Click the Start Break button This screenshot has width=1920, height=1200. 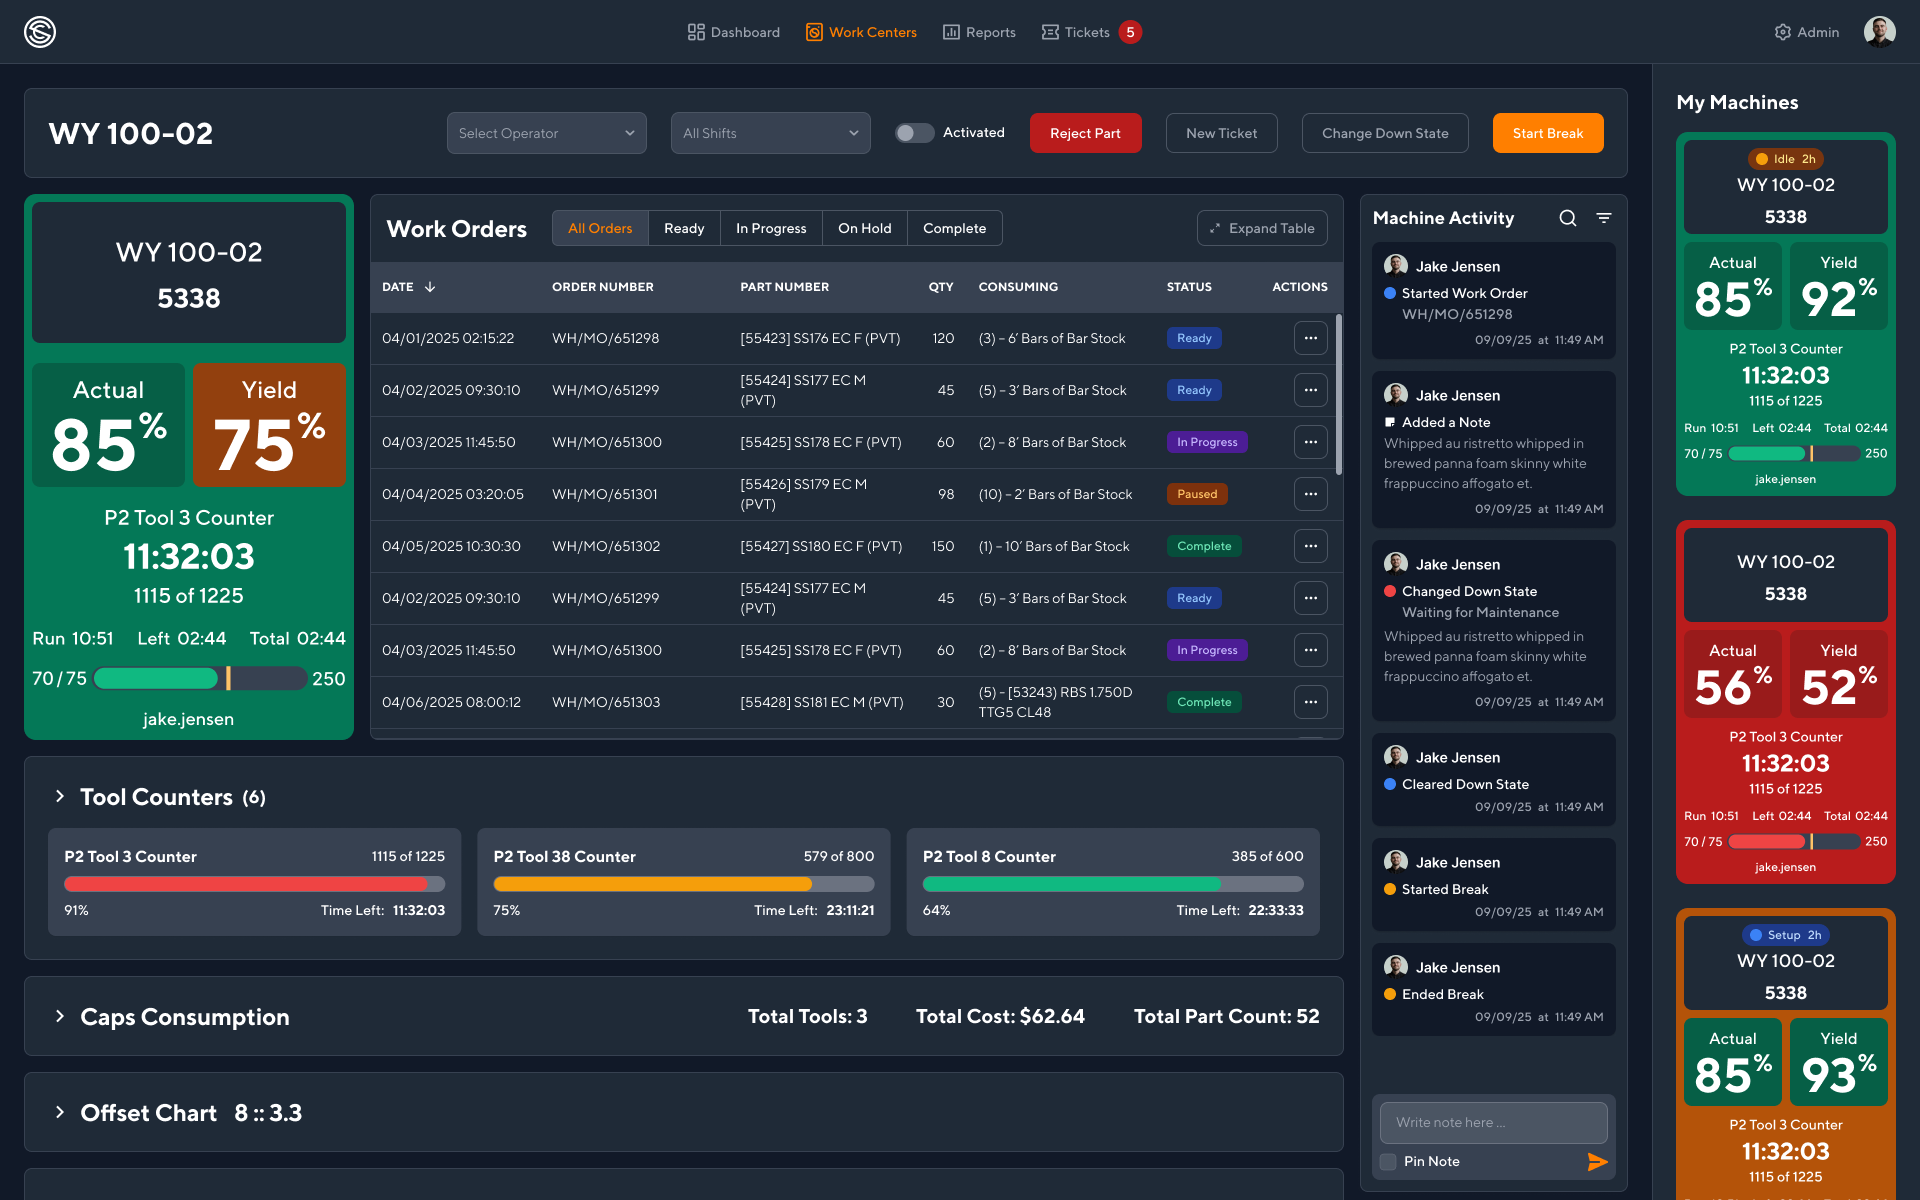click(x=1547, y=133)
